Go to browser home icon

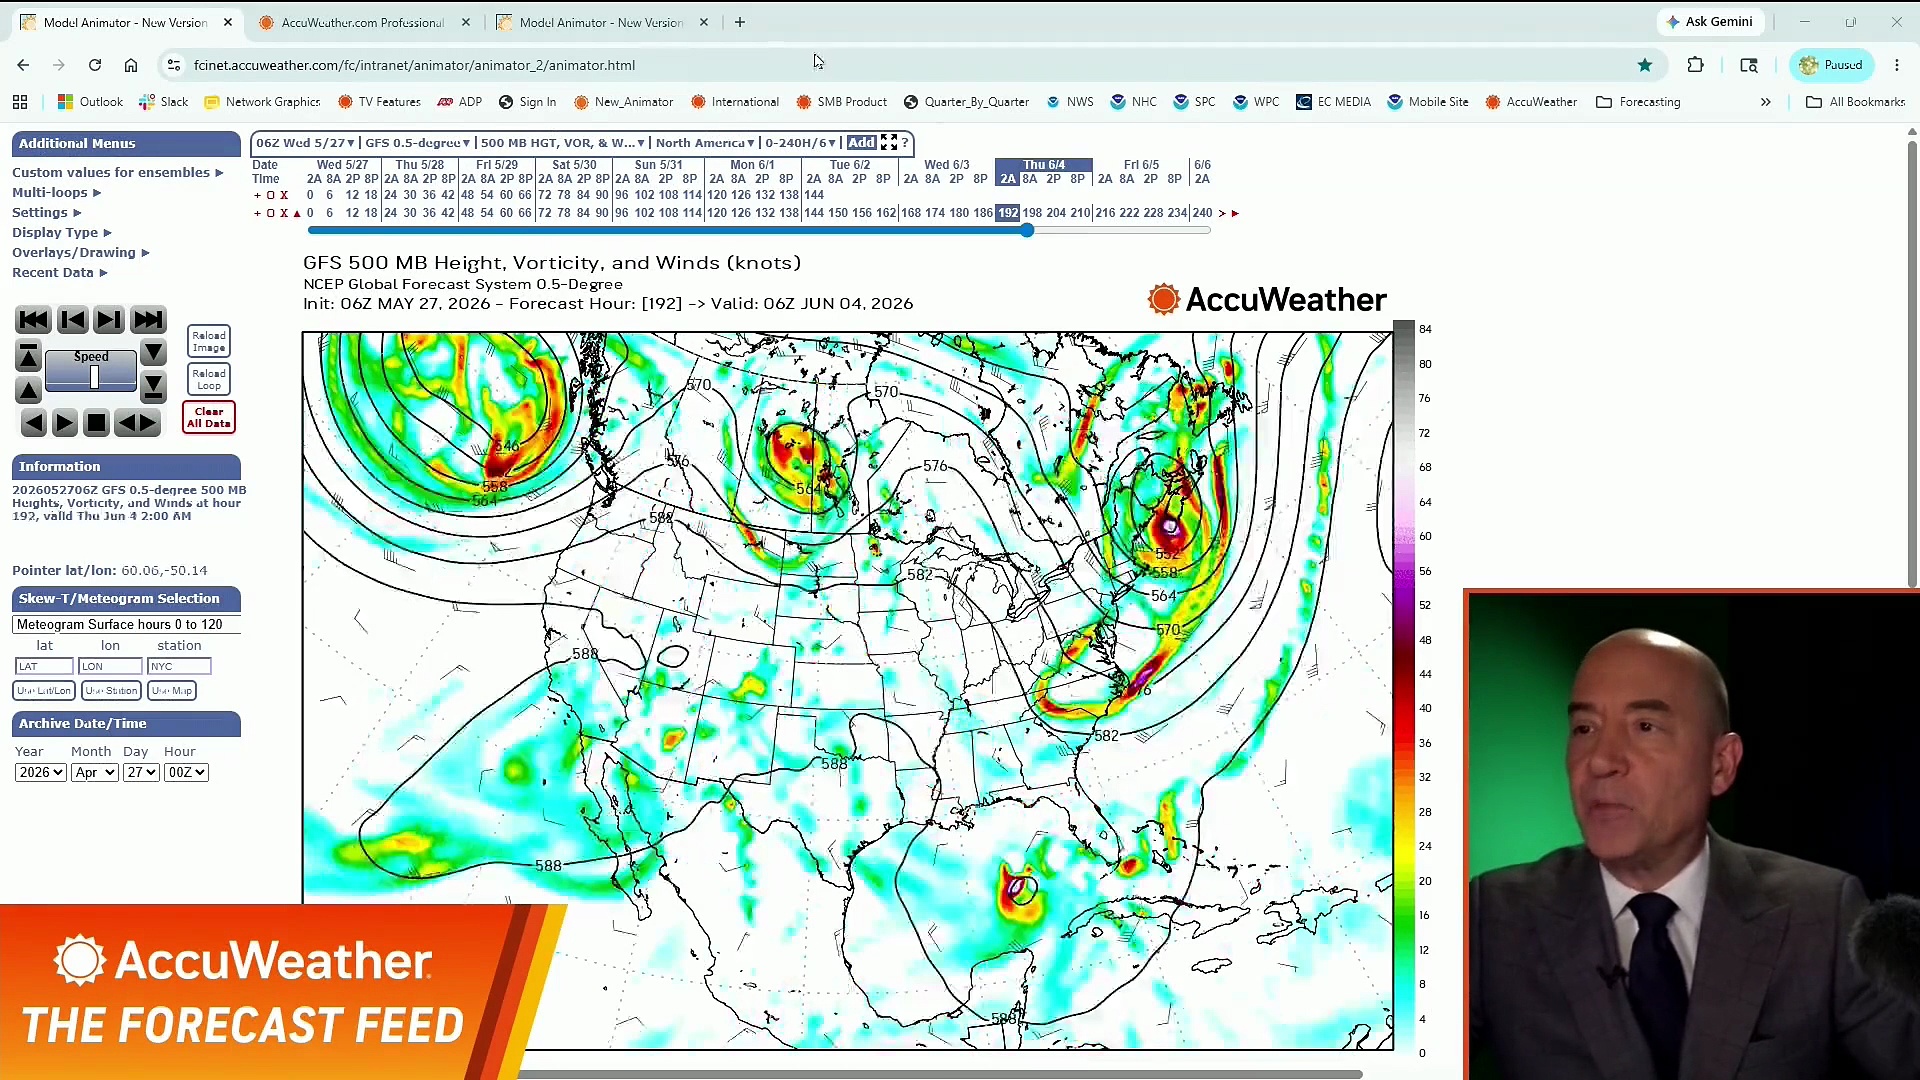click(x=131, y=65)
